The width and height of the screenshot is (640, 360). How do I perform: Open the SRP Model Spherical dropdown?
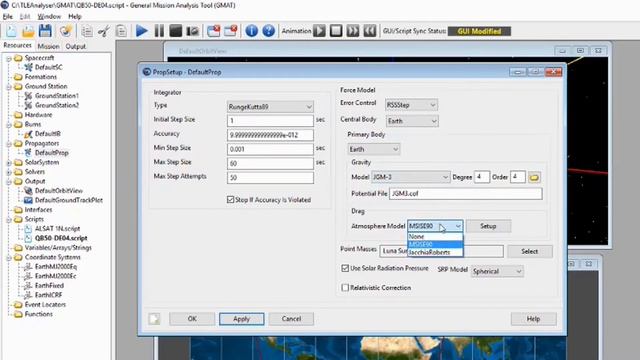pos(497,271)
